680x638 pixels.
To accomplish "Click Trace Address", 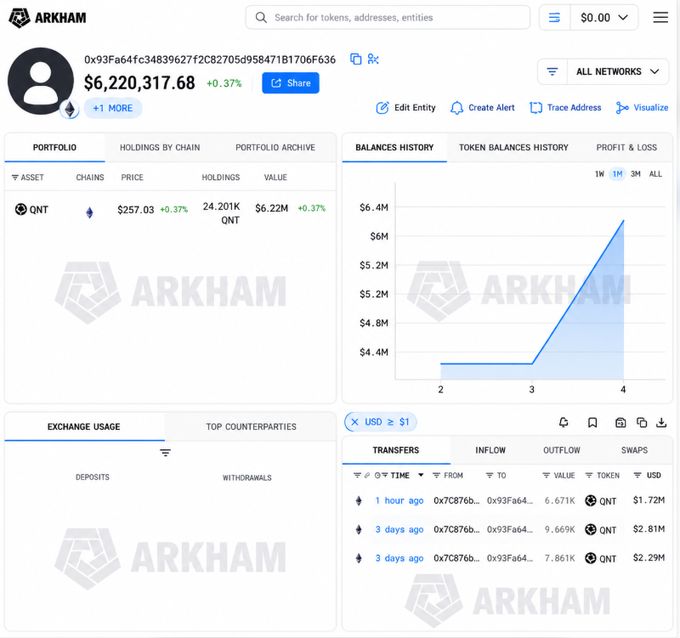I will point(566,108).
